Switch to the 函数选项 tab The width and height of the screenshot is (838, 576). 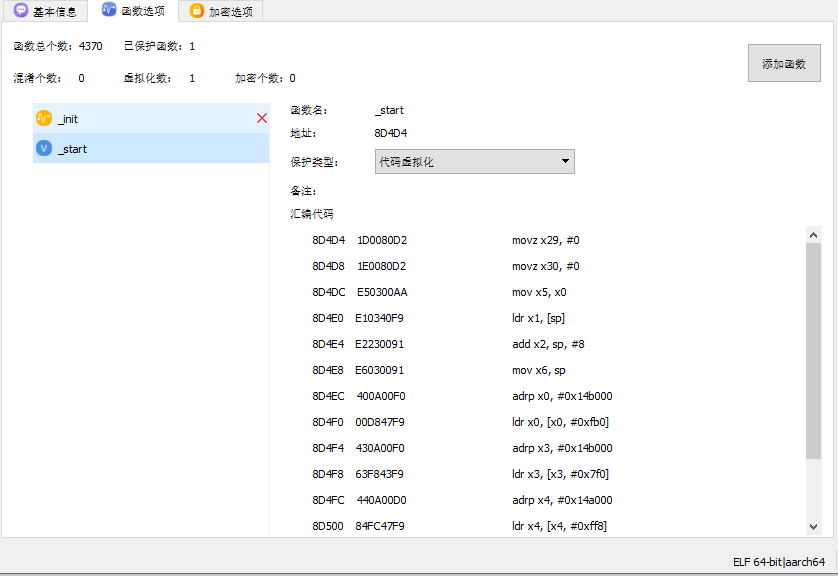133,11
